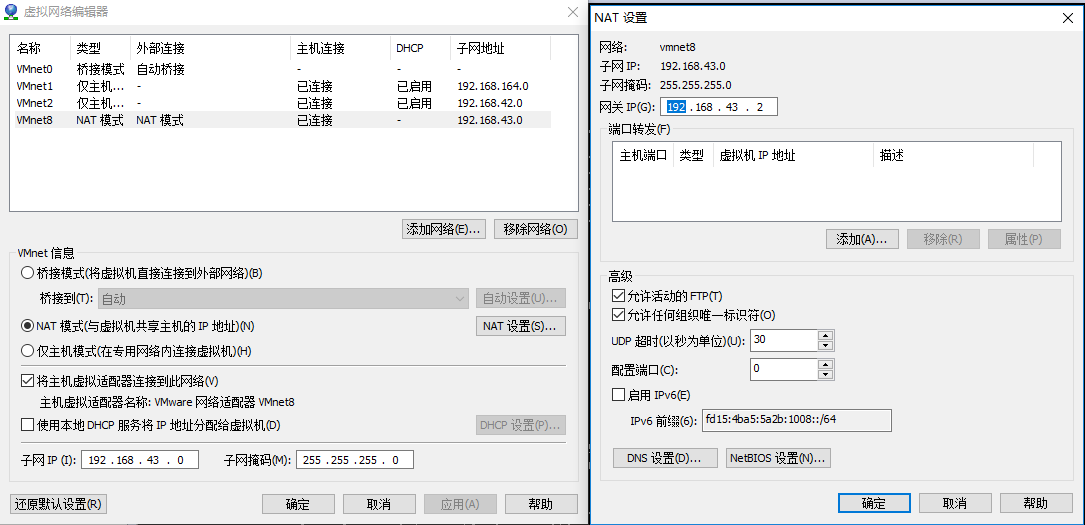Open NAT 设置(S)... button
The height and width of the screenshot is (525, 1085).
point(521,326)
